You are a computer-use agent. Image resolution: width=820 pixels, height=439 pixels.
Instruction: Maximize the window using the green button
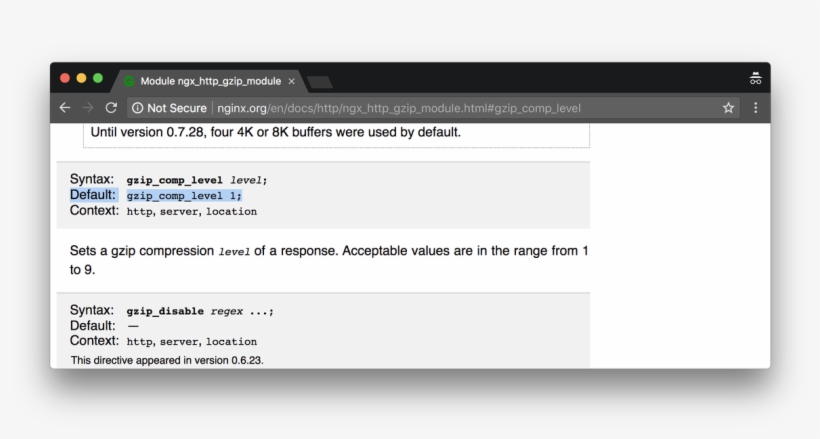tap(98, 78)
